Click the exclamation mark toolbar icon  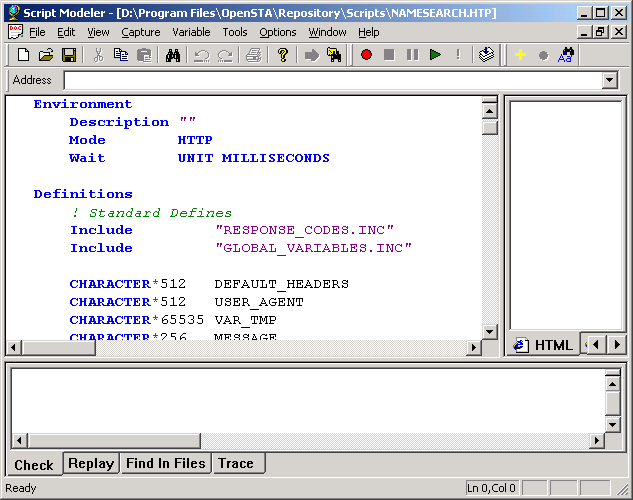pyautogui.click(x=458, y=54)
